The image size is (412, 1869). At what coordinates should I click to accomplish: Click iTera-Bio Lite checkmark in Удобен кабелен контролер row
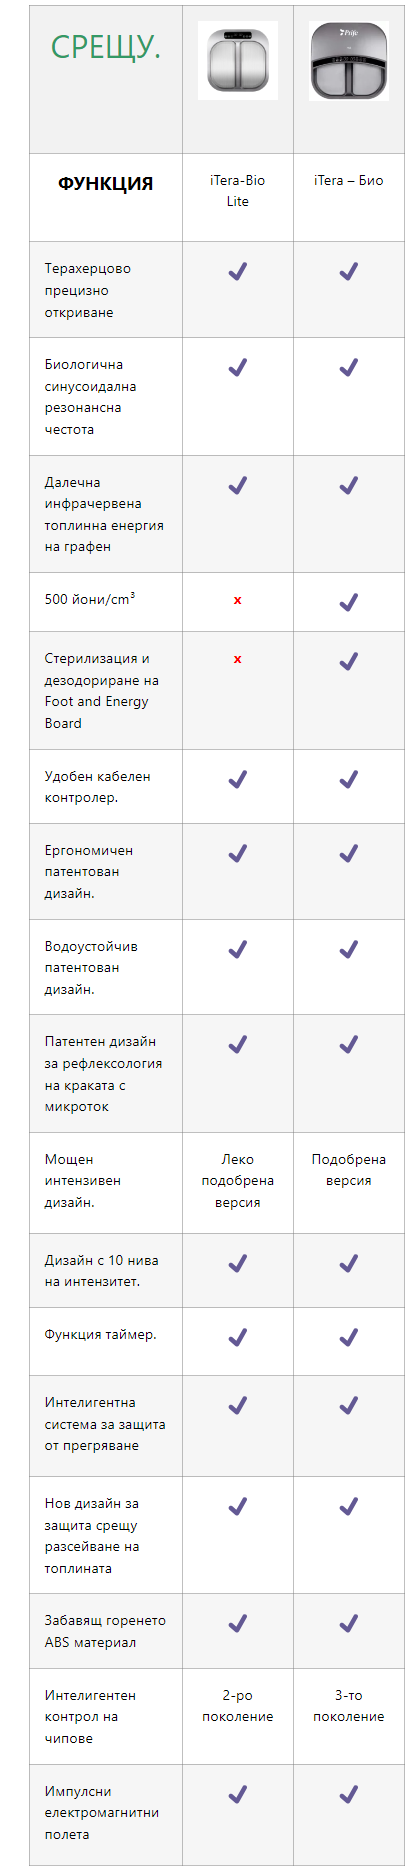237,779
